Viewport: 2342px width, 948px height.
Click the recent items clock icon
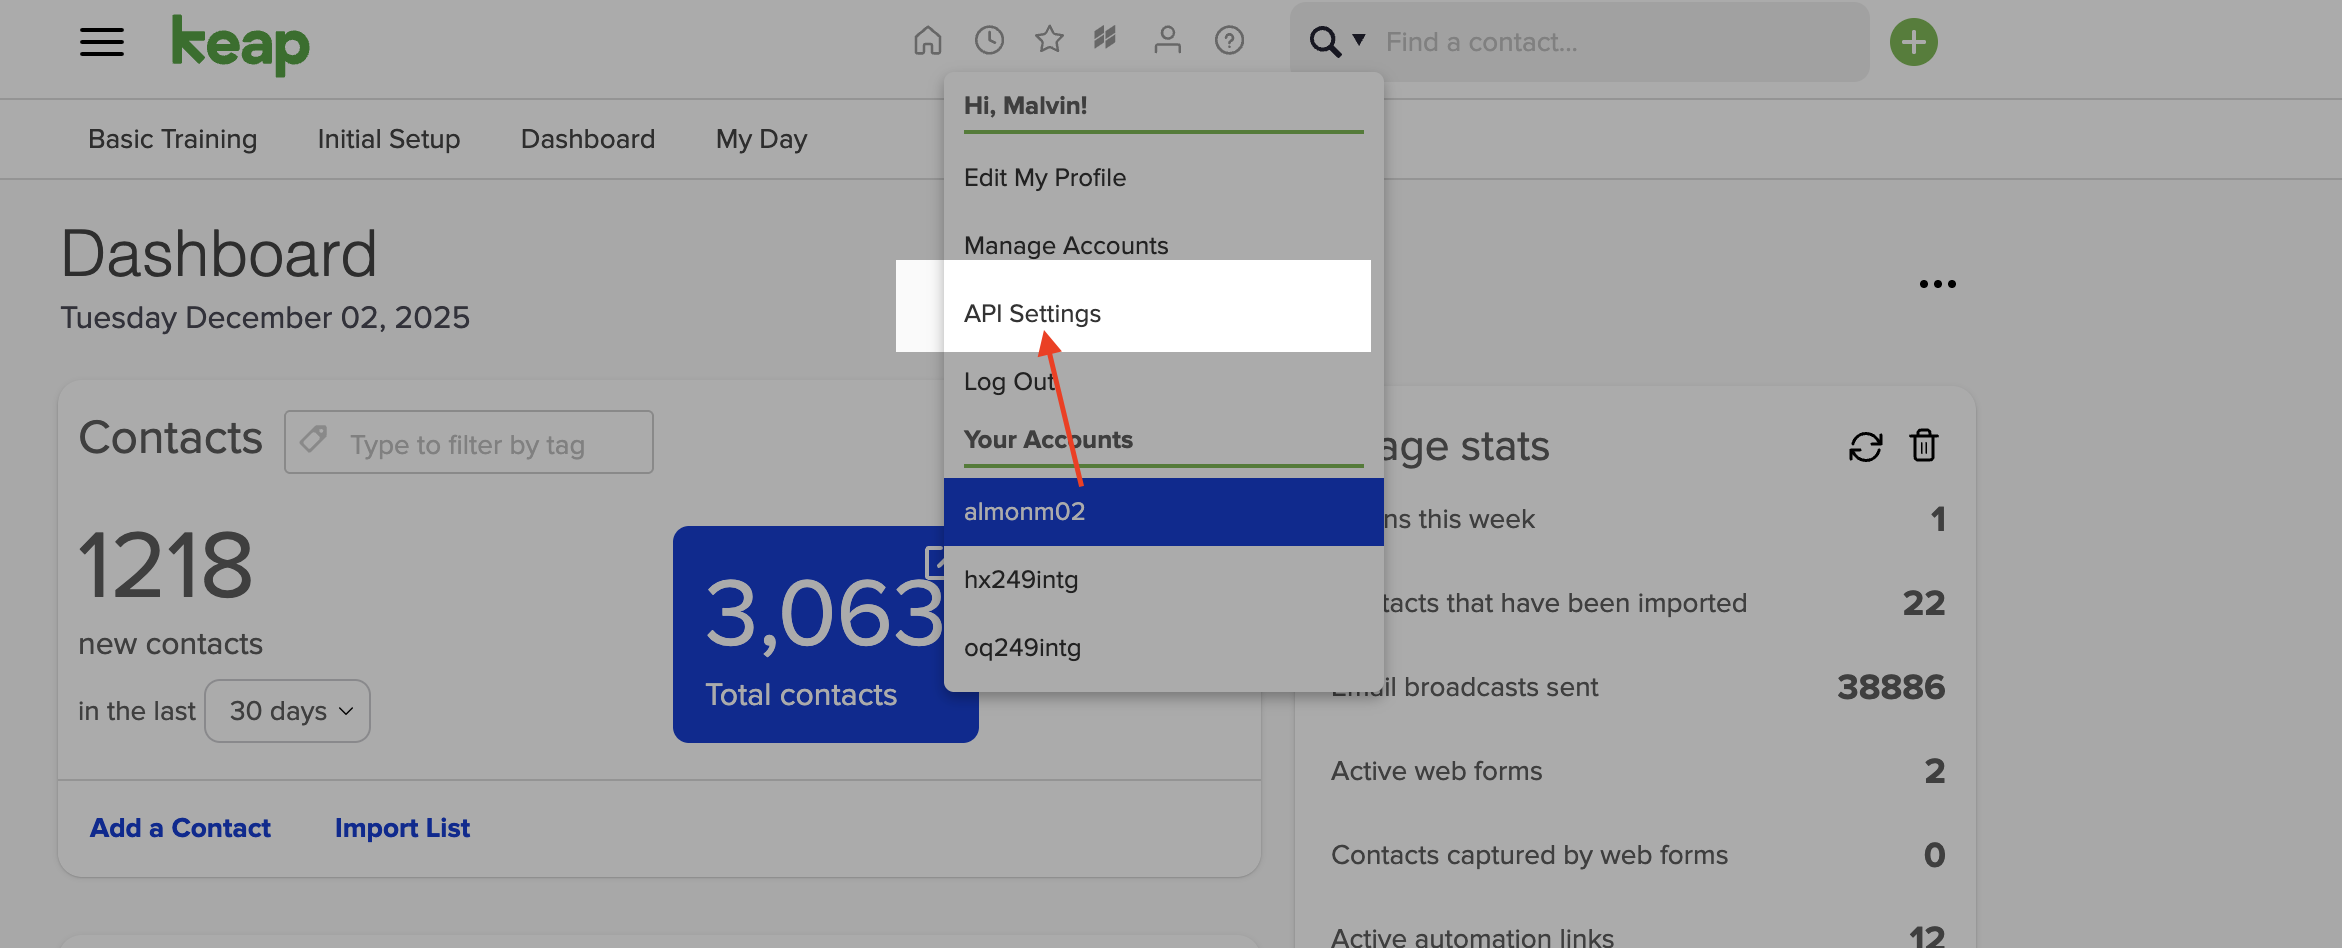pos(989,40)
